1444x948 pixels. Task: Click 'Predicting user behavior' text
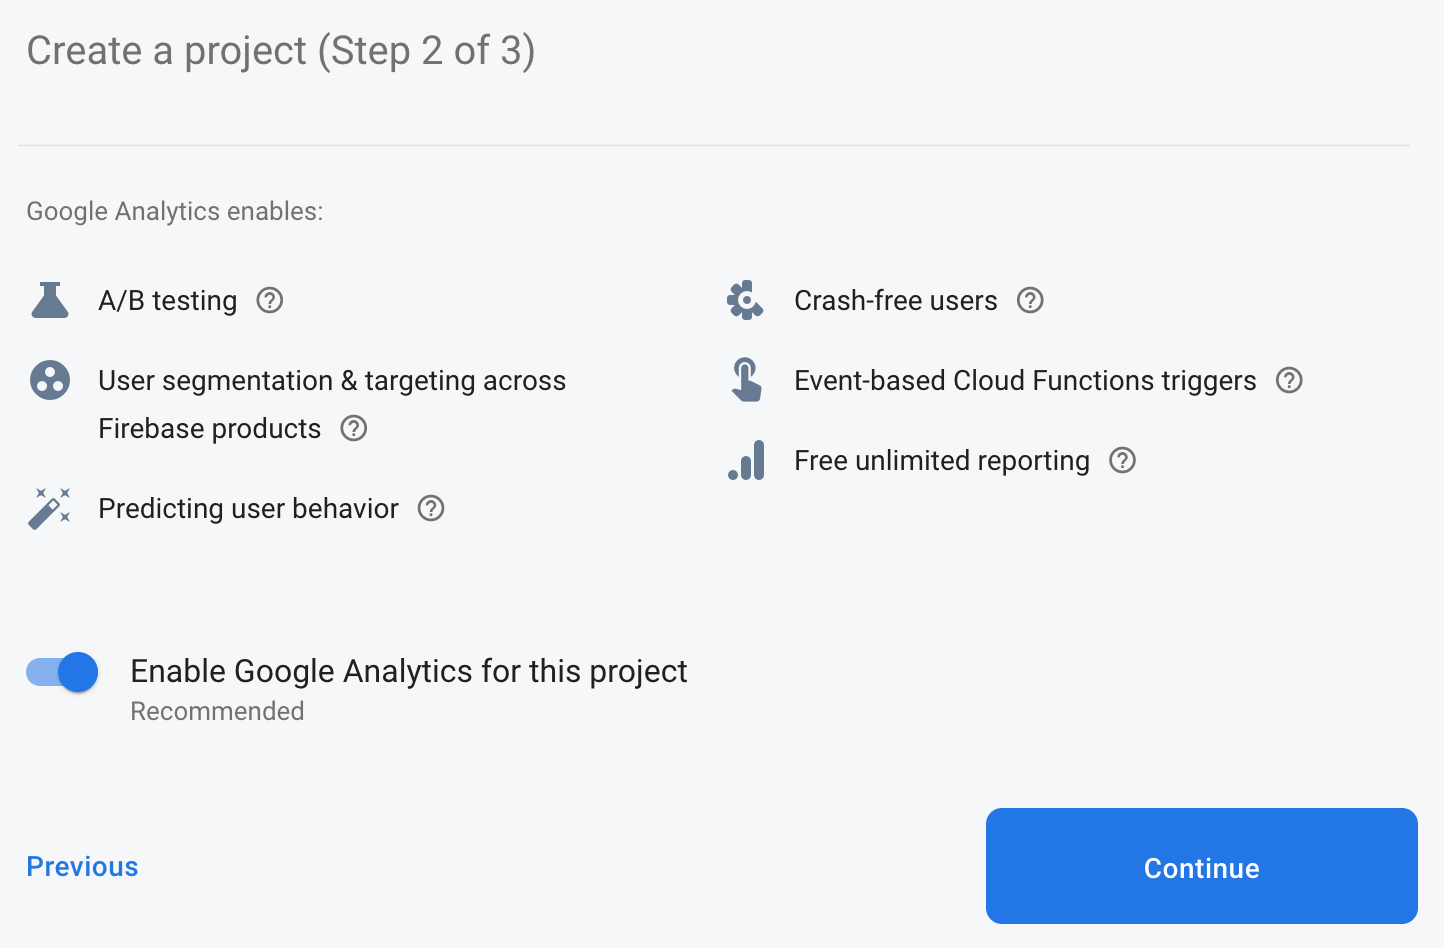[x=248, y=508]
